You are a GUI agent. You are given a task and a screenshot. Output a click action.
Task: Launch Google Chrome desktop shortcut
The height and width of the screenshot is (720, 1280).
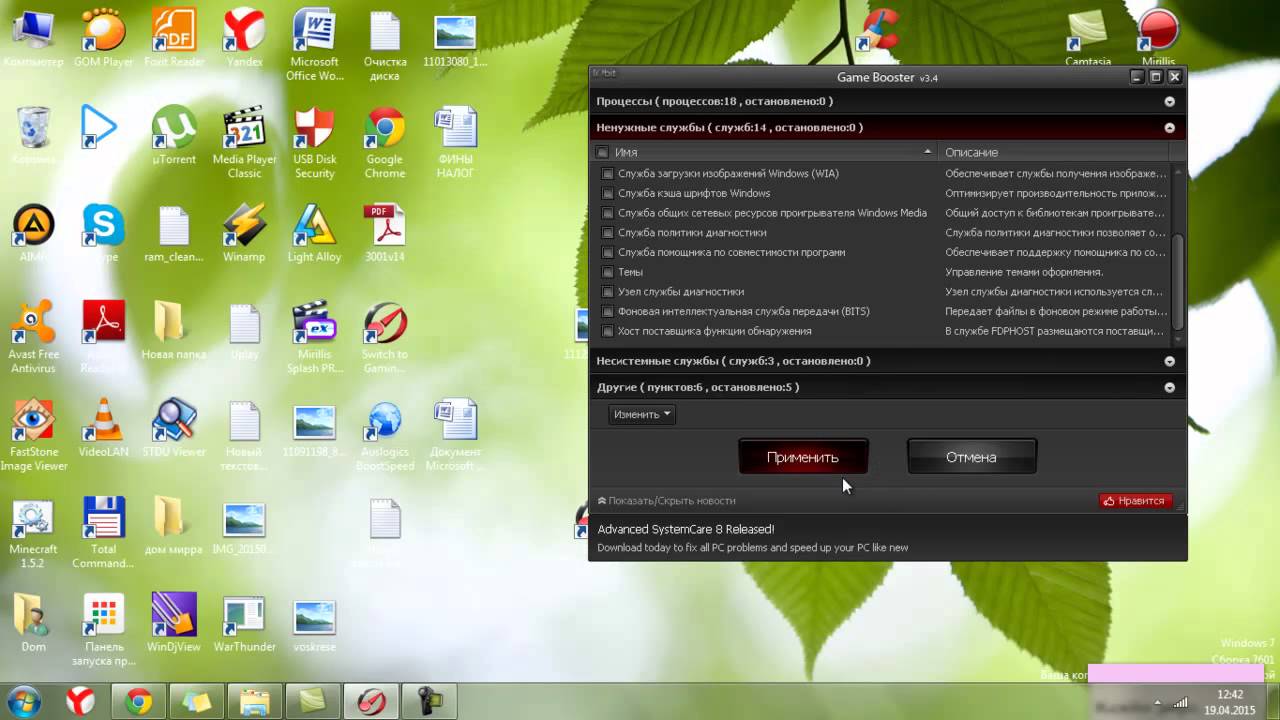385,142
